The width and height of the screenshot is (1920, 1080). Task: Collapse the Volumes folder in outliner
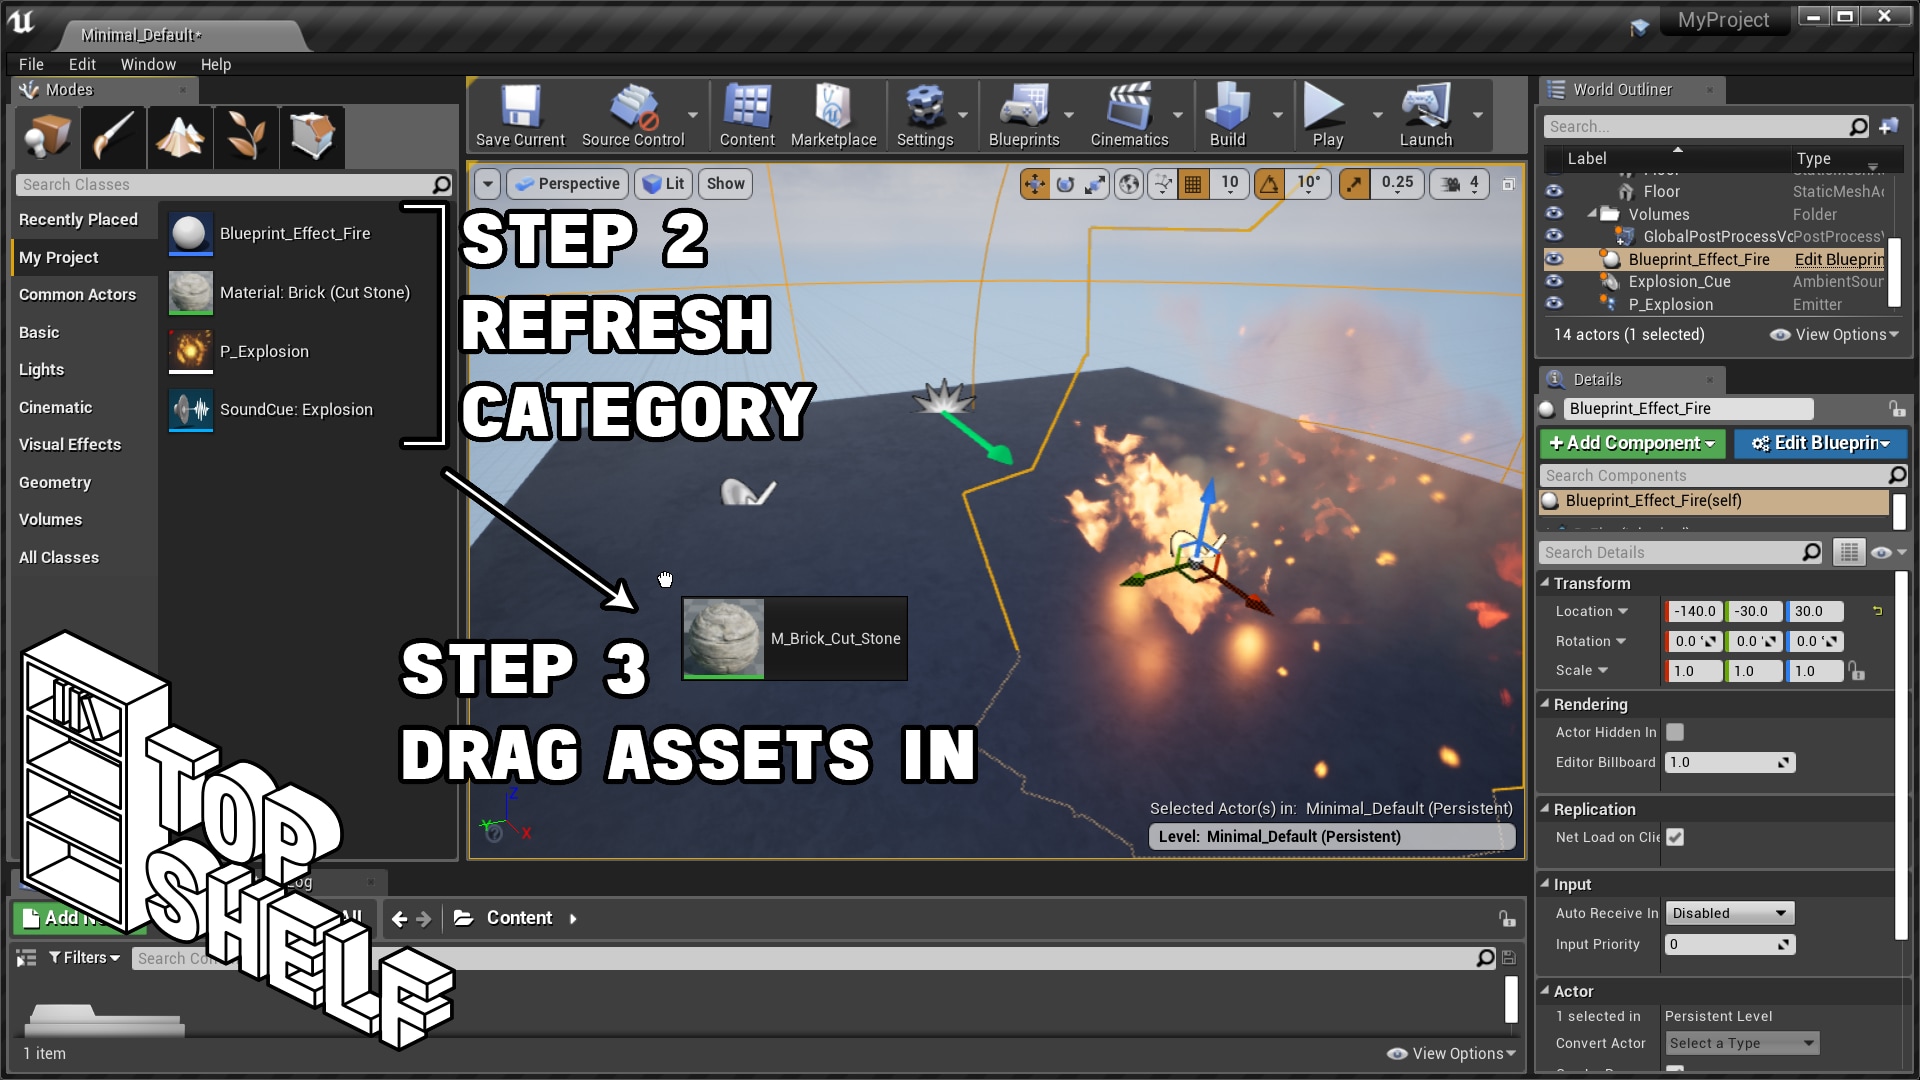pos(1592,213)
